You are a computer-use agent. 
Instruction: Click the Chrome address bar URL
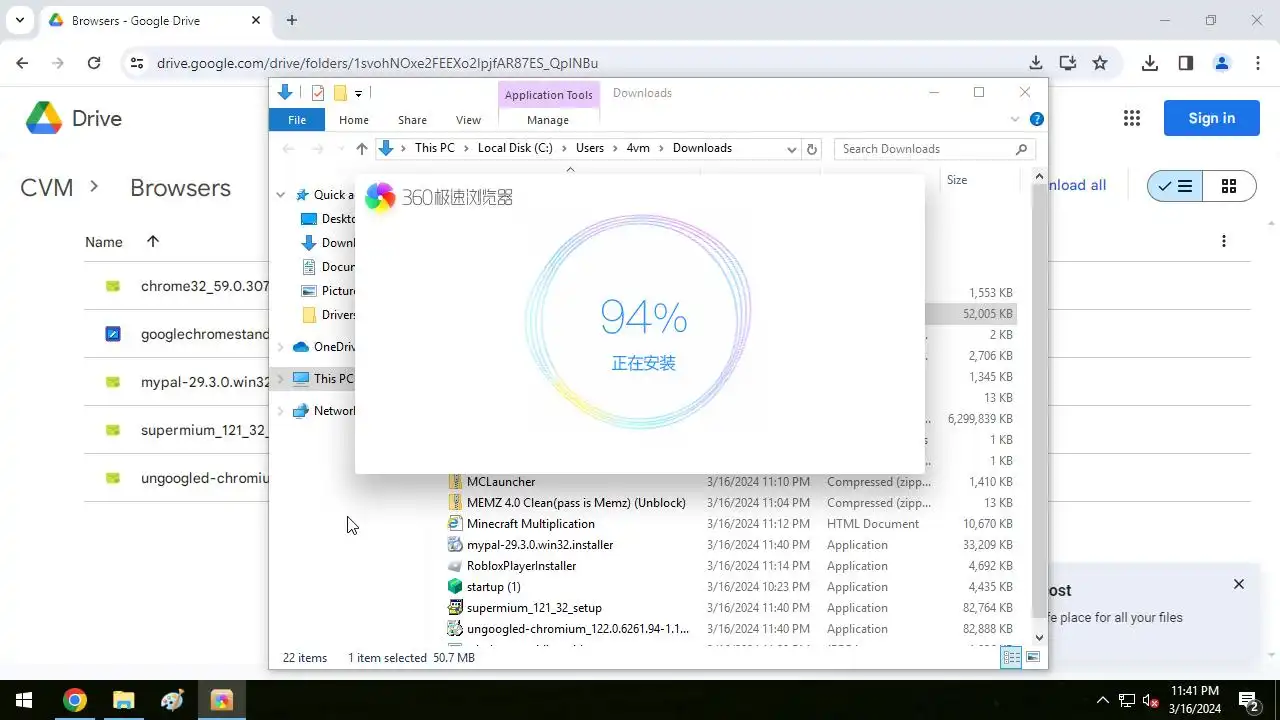[377, 63]
